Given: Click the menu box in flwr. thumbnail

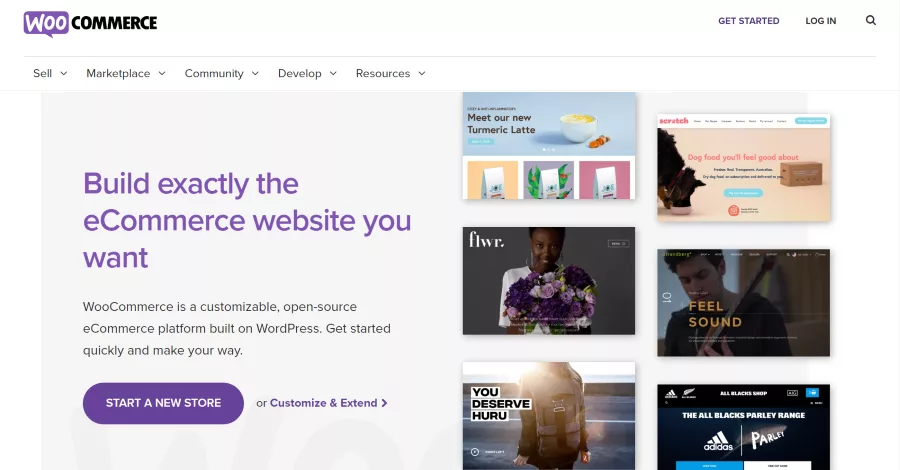Looking at the screenshot, I should pyautogui.click(x=618, y=243).
